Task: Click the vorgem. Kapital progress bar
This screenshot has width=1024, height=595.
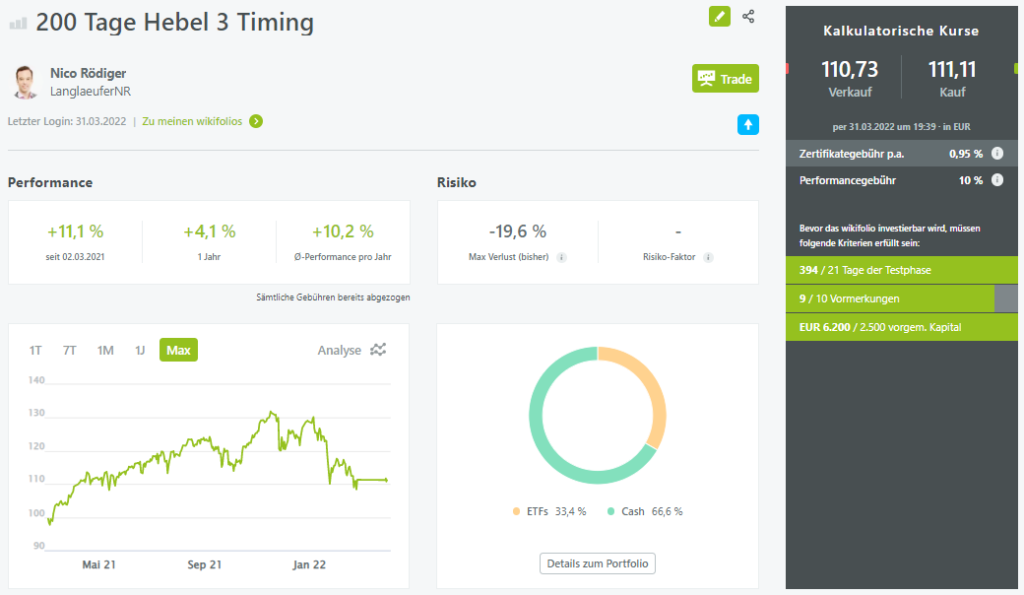Action: [x=901, y=327]
